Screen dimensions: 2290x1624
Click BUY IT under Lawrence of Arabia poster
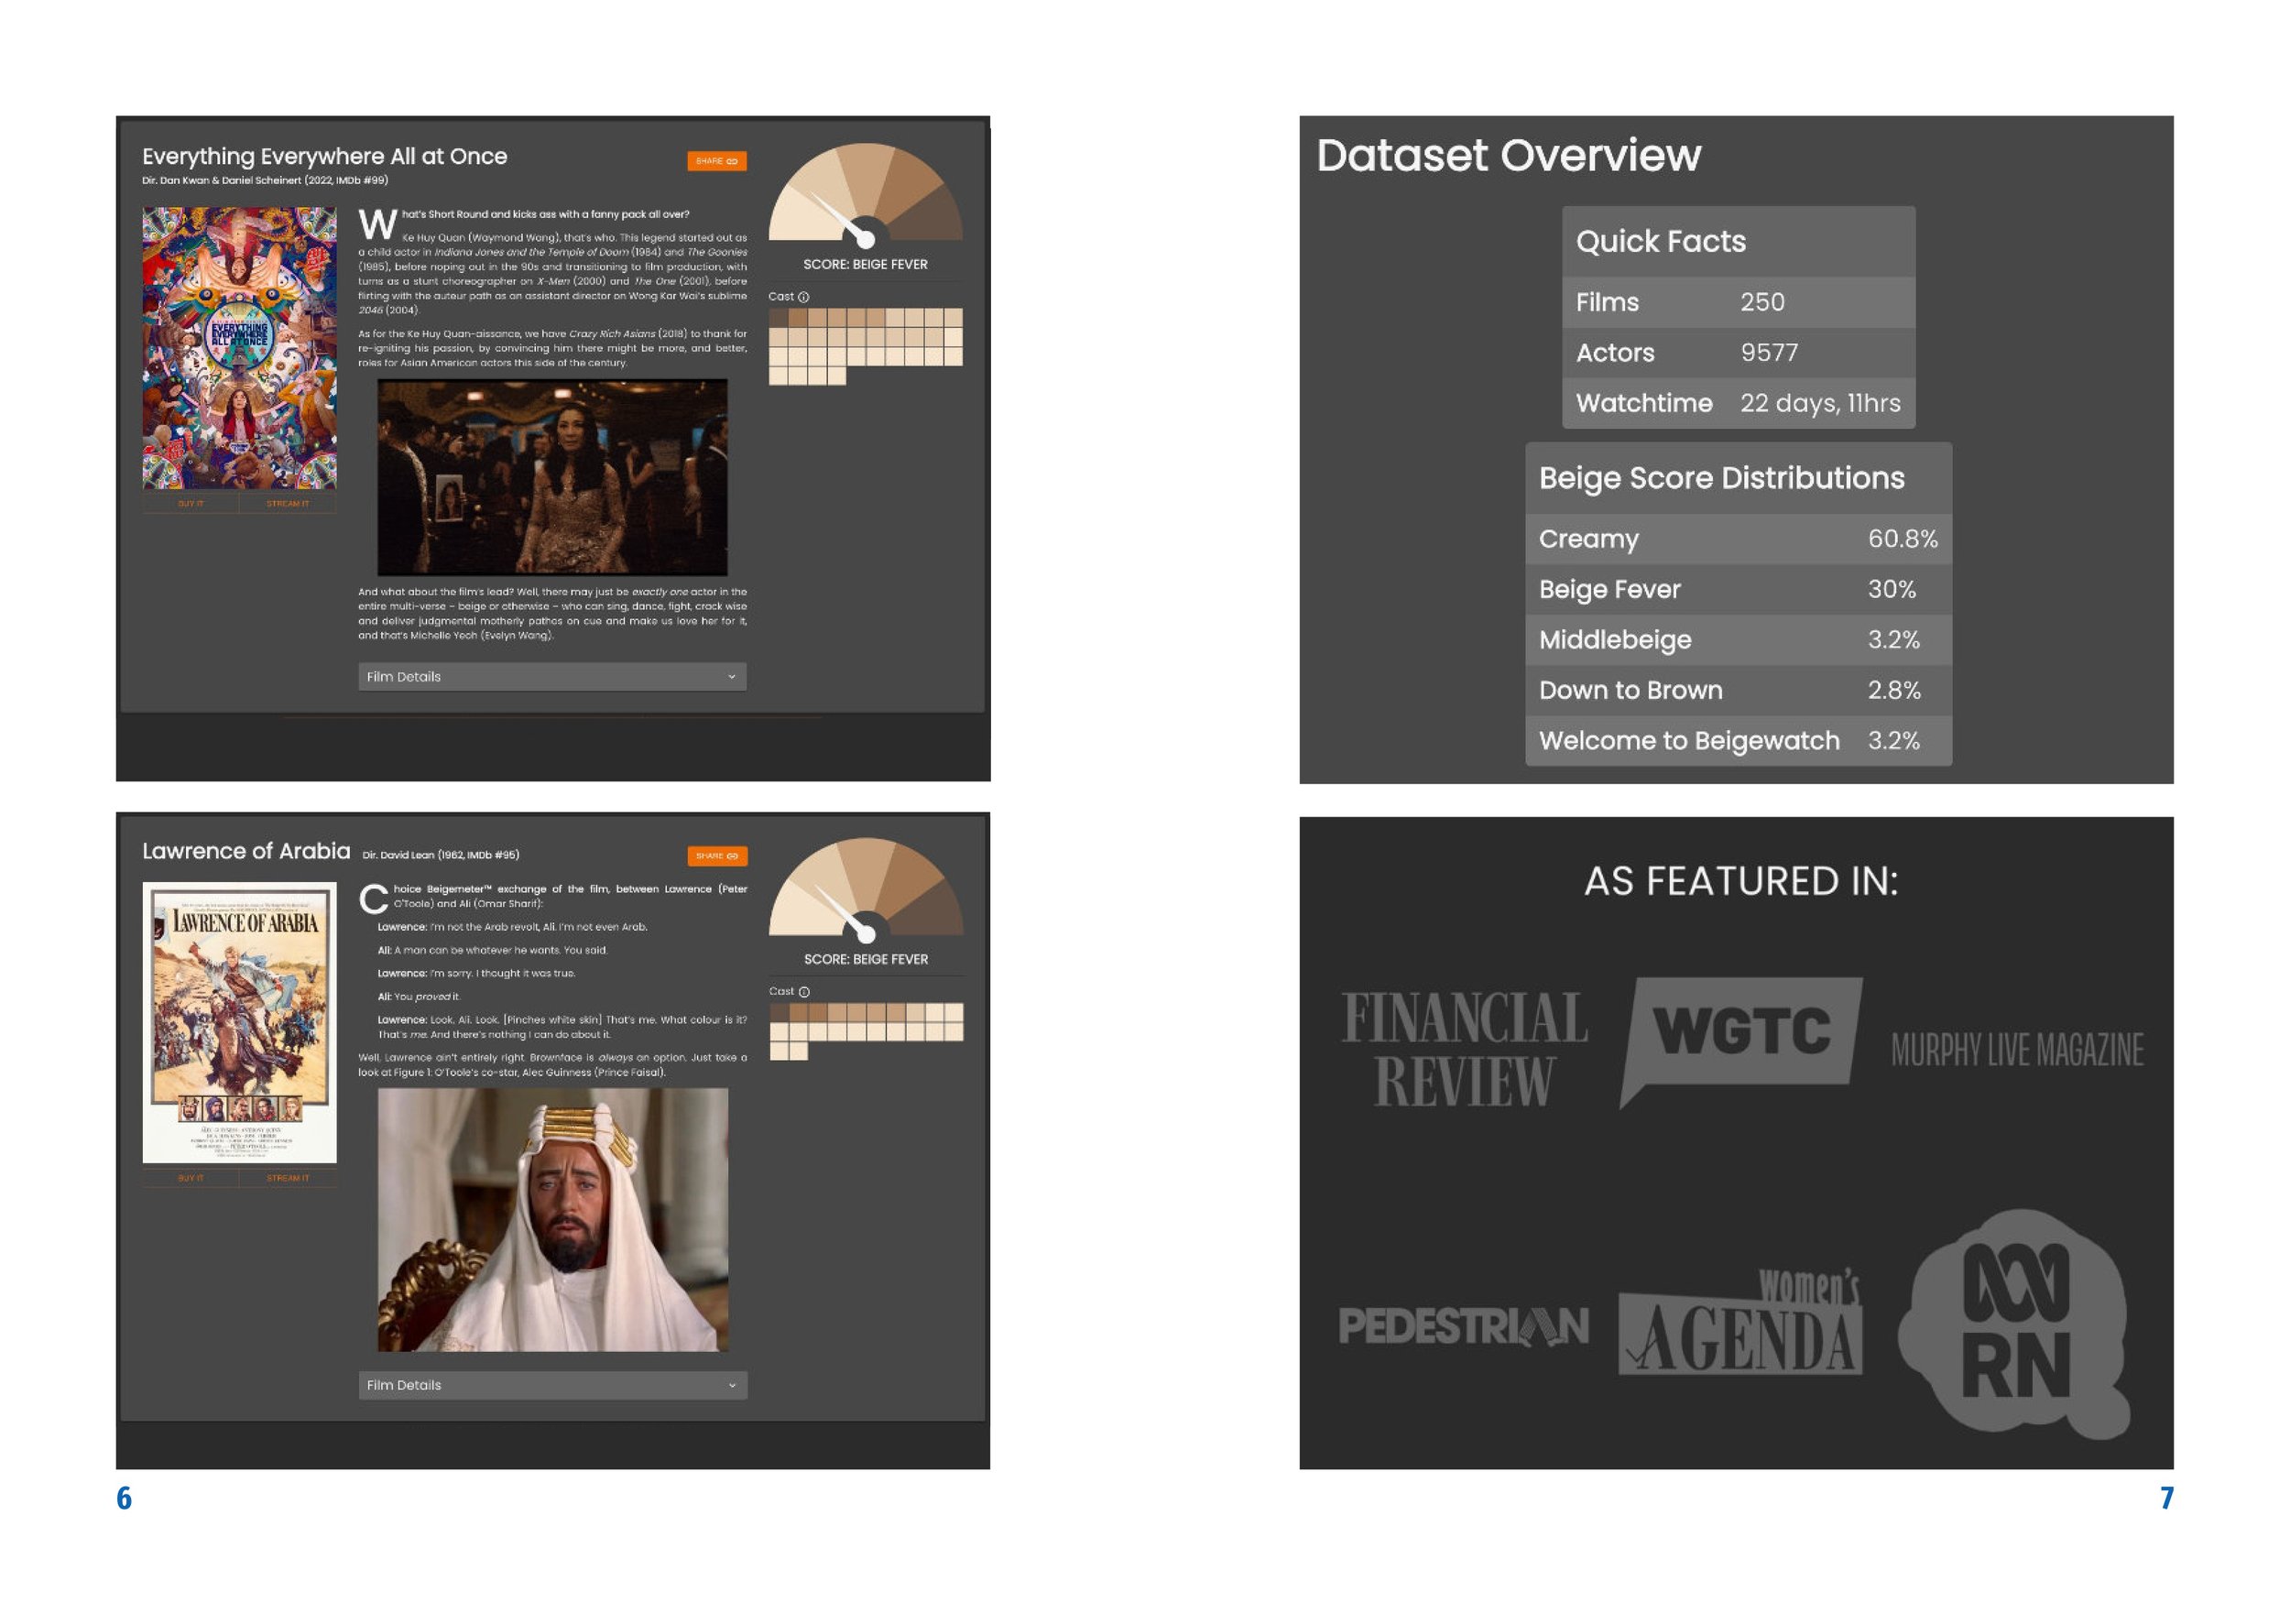click(191, 1178)
